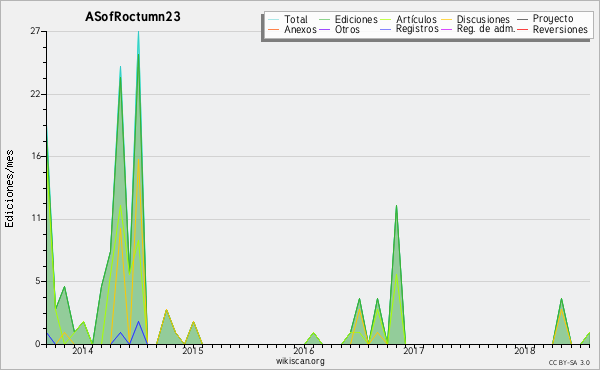Click the blue Registros color line in legend
600x370 pixels.
tap(386, 29)
